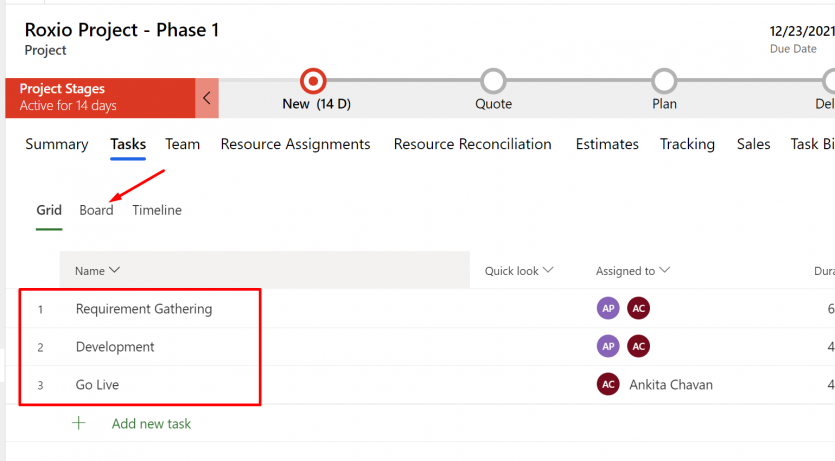Click the New stage circle marker
This screenshot has width=835, height=461.
[x=313, y=81]
